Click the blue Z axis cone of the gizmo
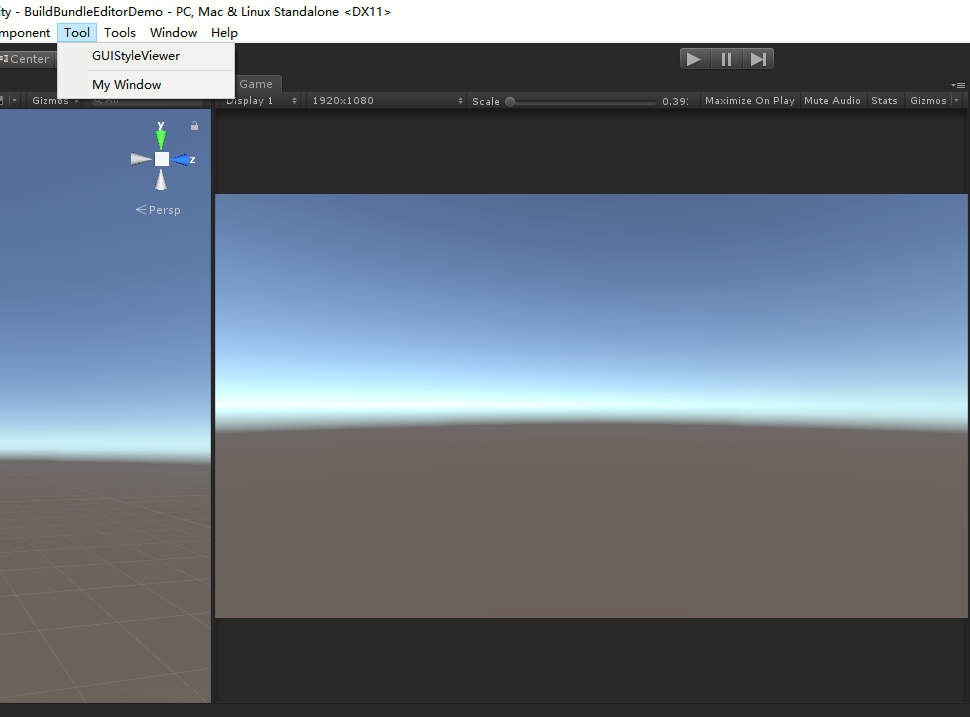970x717 pixels. (184, 159)
